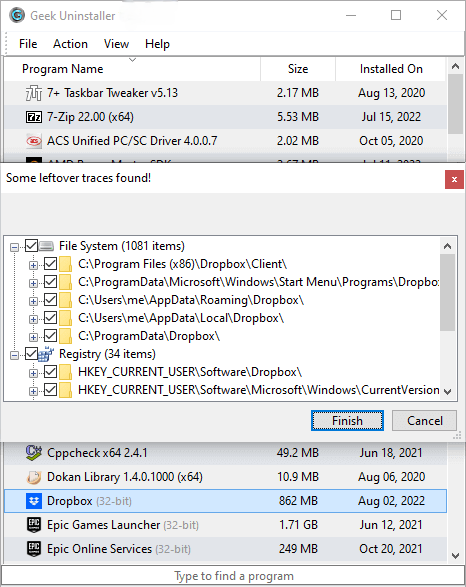
Task: Click the Aug 02, 2022 install date
Action: (x=391, y=501)
